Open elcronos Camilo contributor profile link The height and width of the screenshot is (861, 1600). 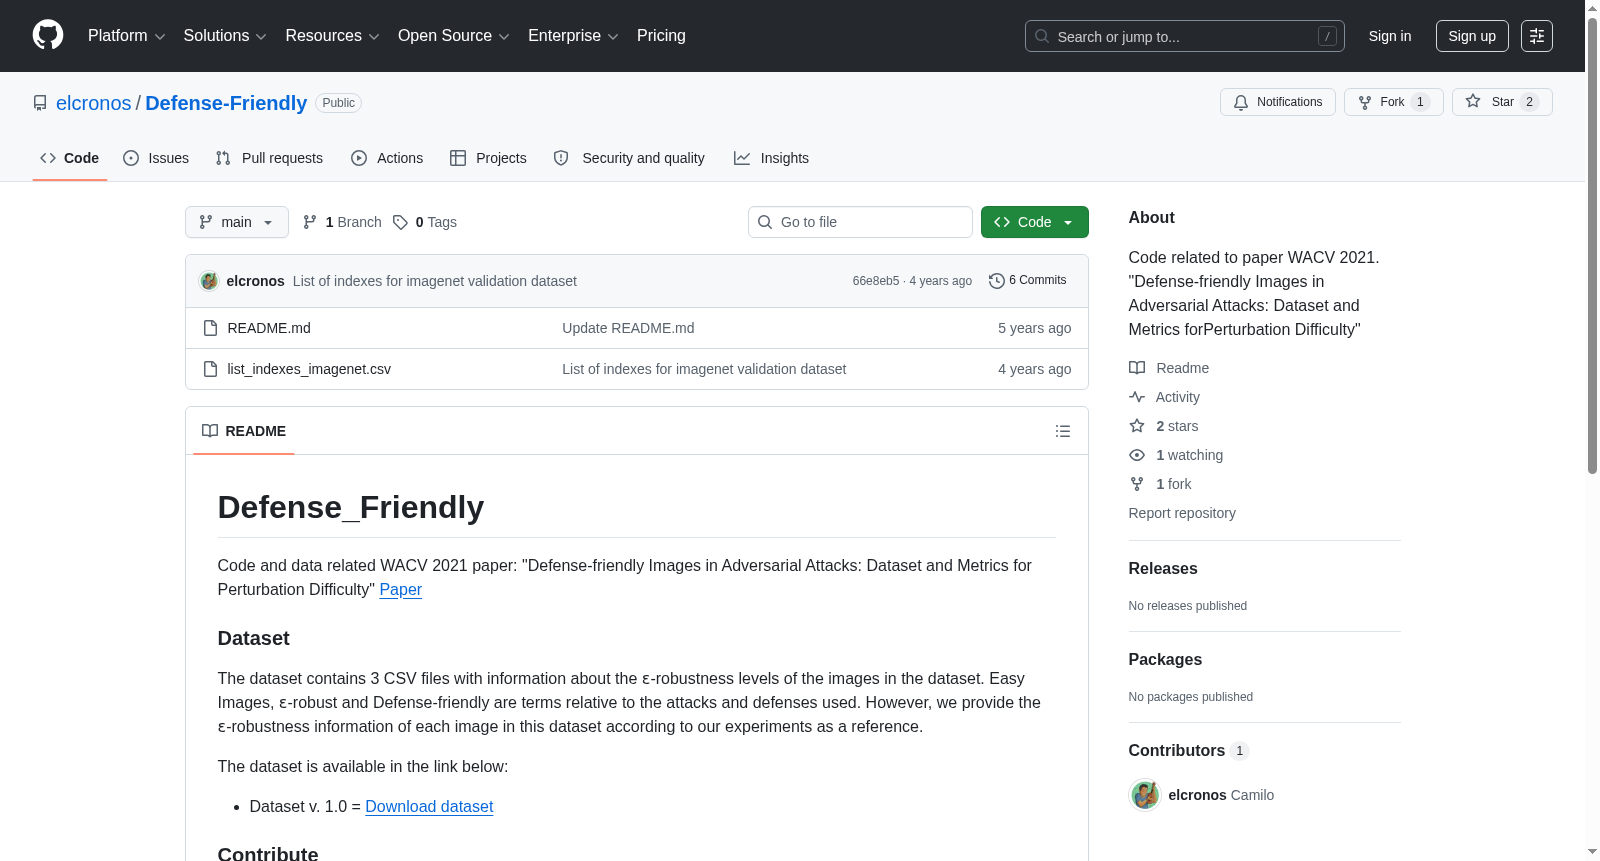click(1221, 795)
